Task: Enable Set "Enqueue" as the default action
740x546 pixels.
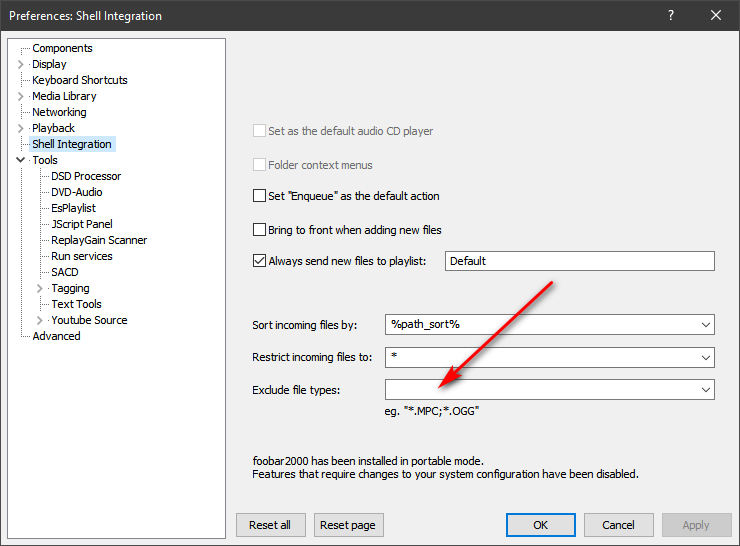Action: 259,195
